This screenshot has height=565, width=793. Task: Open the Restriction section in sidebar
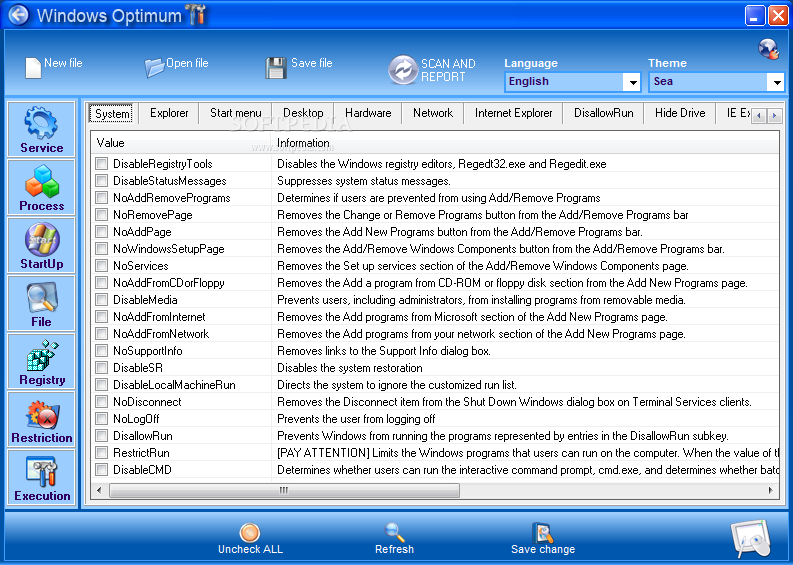[x=41, y=419]
